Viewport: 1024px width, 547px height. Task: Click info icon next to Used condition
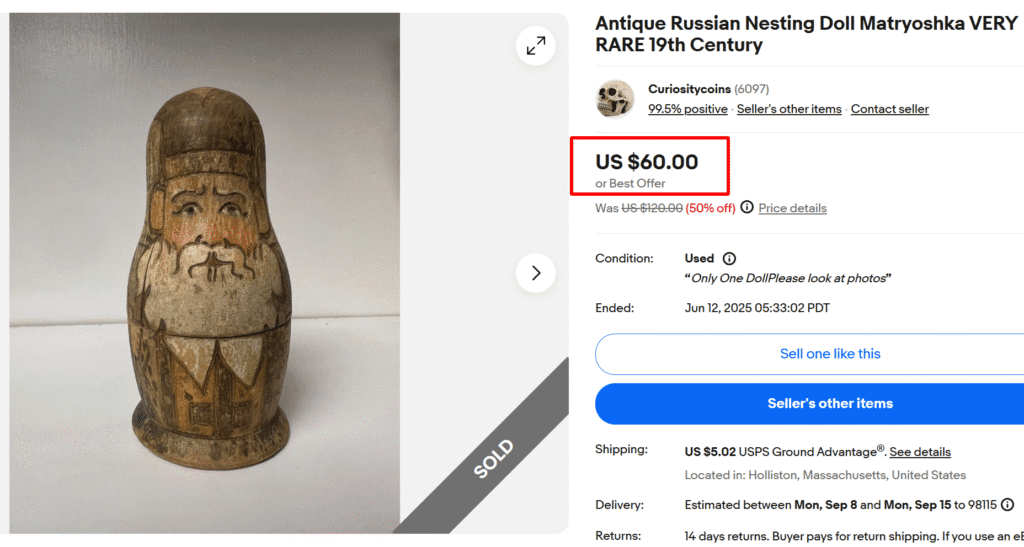pyautogui.click(x=729, y=258)
